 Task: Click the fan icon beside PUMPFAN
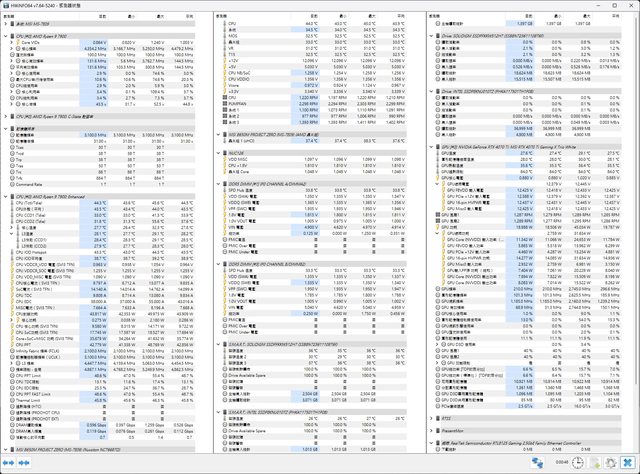click(223, 102)
